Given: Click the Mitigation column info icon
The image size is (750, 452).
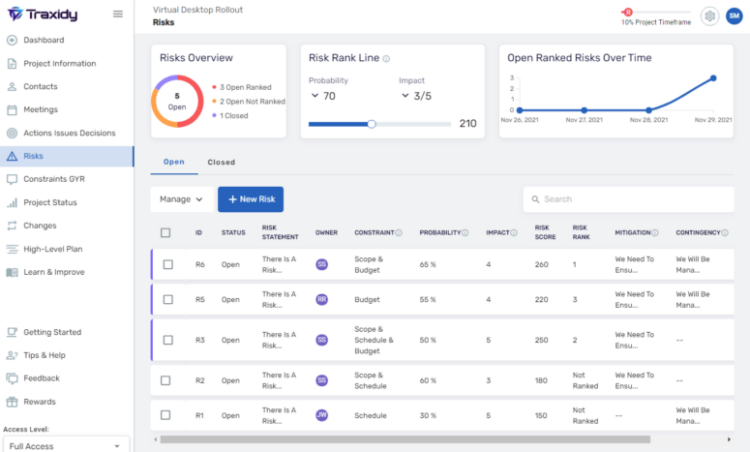Looking at the screenshot, I should coord(655,233).
